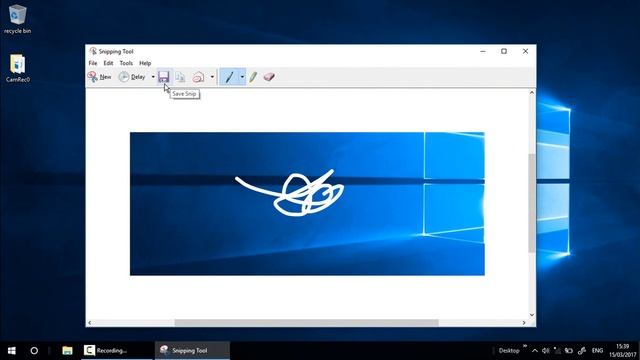Image resolution: width=640 pixels, height=360 pixels.
Task: Open the Delay dropdown arrow
Action: click(x=153, y=77)
